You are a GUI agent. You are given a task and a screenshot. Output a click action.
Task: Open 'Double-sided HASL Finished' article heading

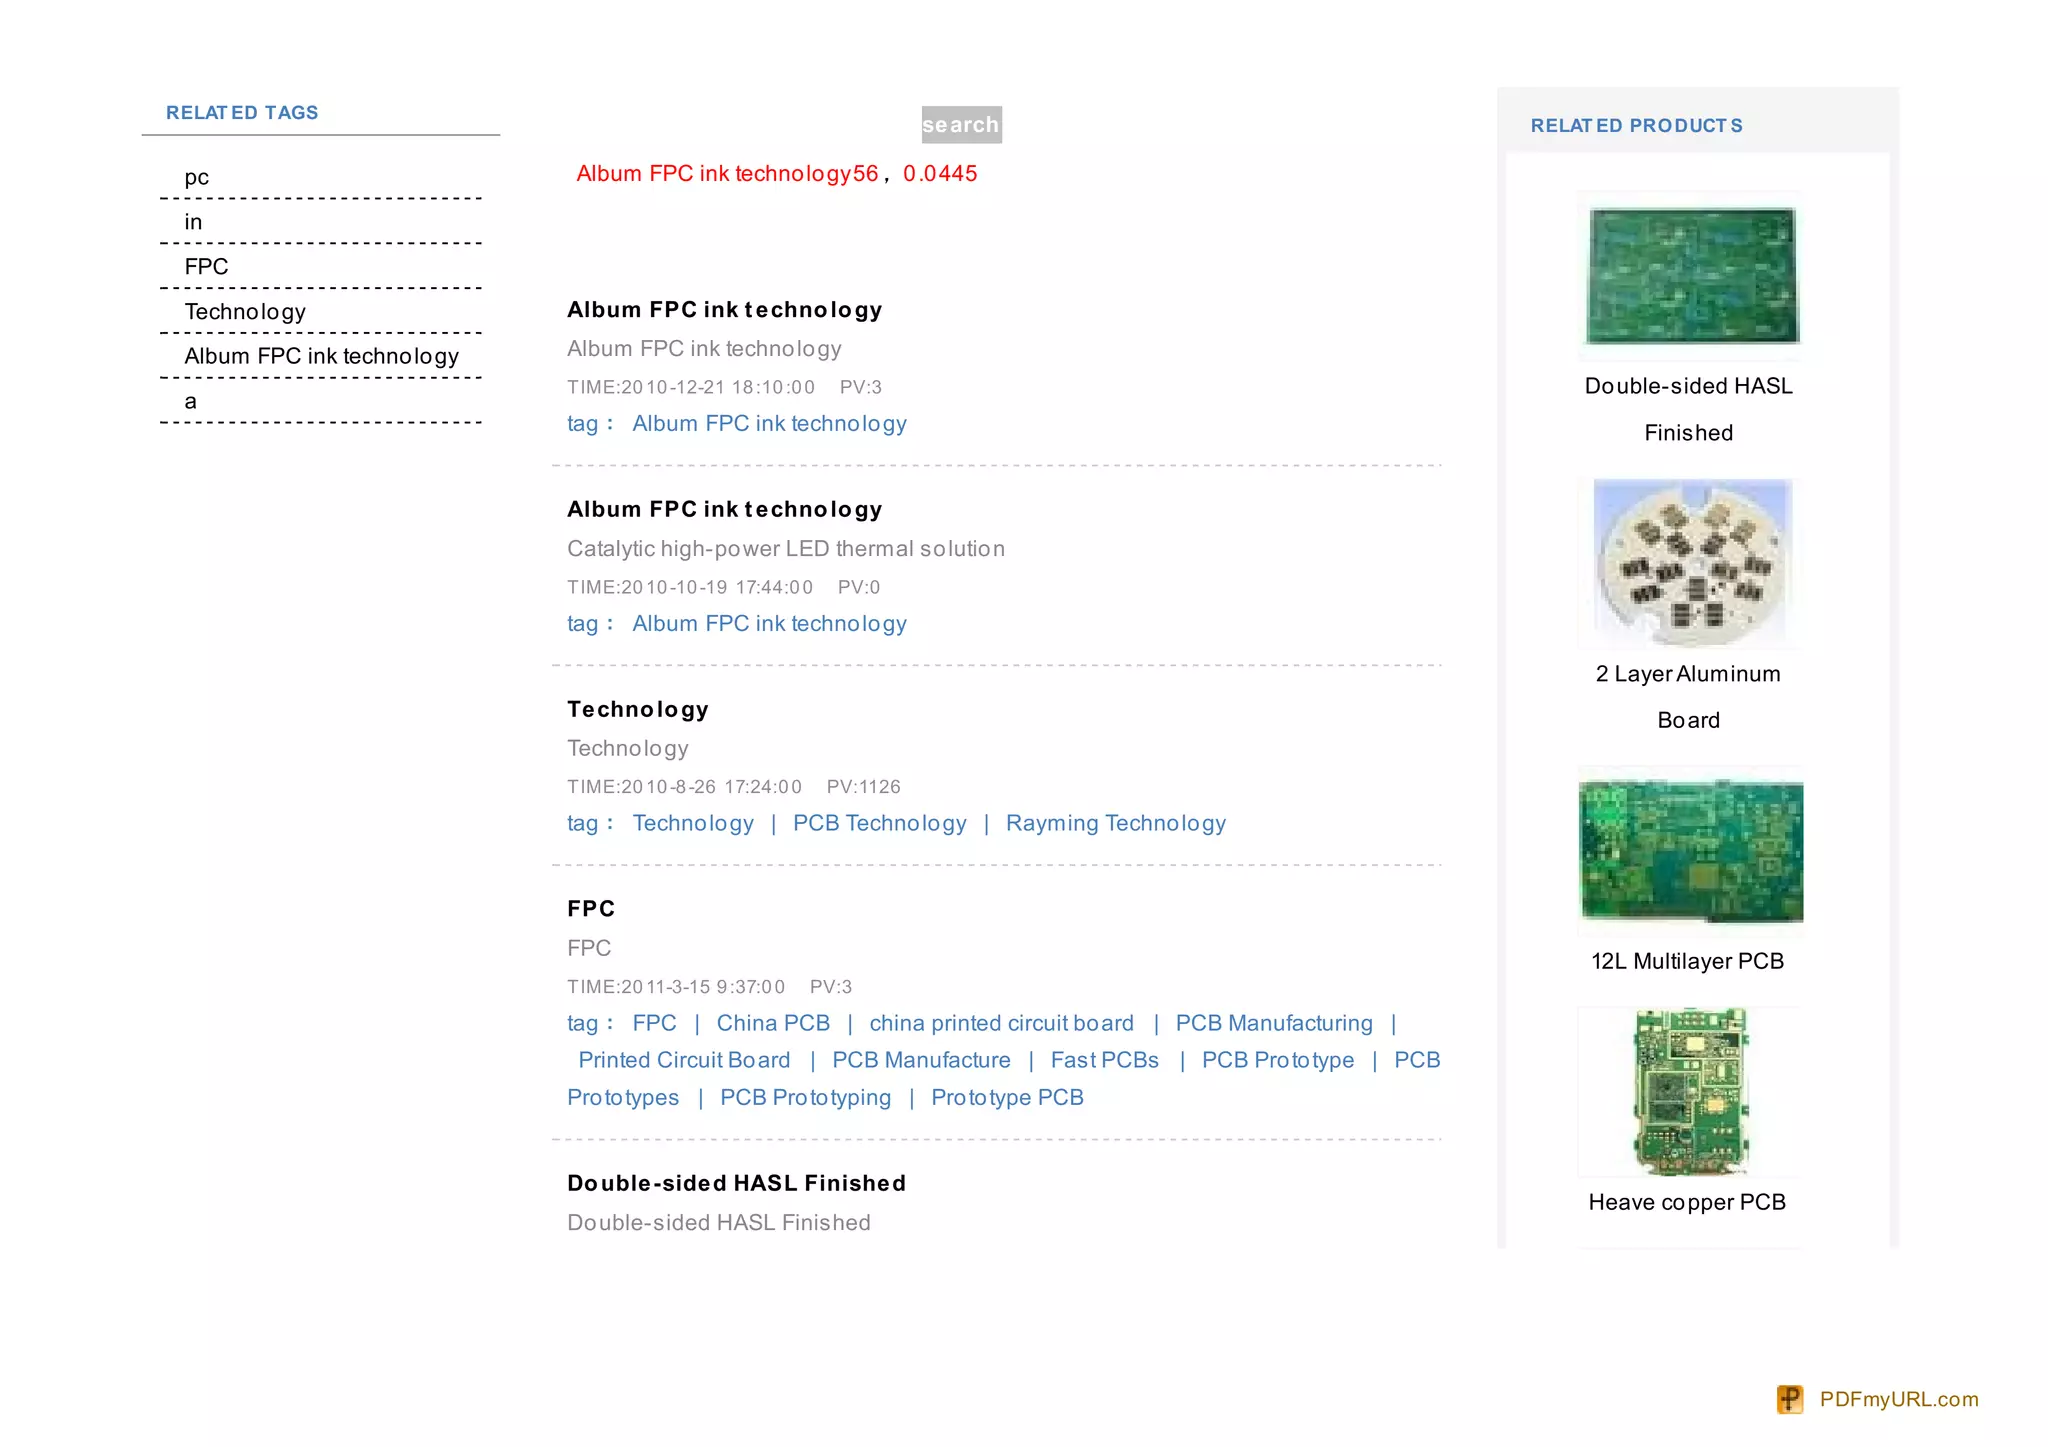(x=736, y=1183)
